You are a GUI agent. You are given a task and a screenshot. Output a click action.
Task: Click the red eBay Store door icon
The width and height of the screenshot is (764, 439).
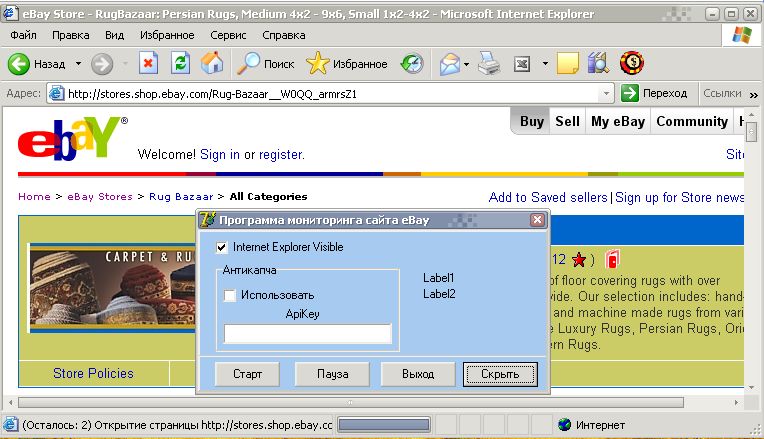pyautogui.click(x=612, y=259)
